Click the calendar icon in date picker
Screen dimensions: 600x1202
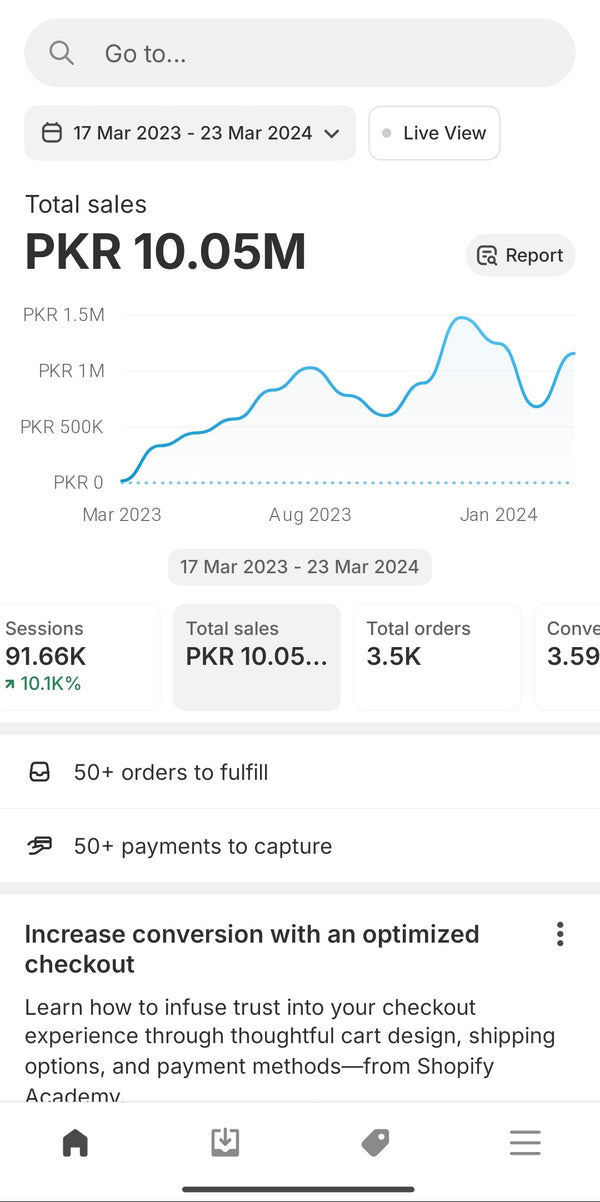tap(52, 133)
